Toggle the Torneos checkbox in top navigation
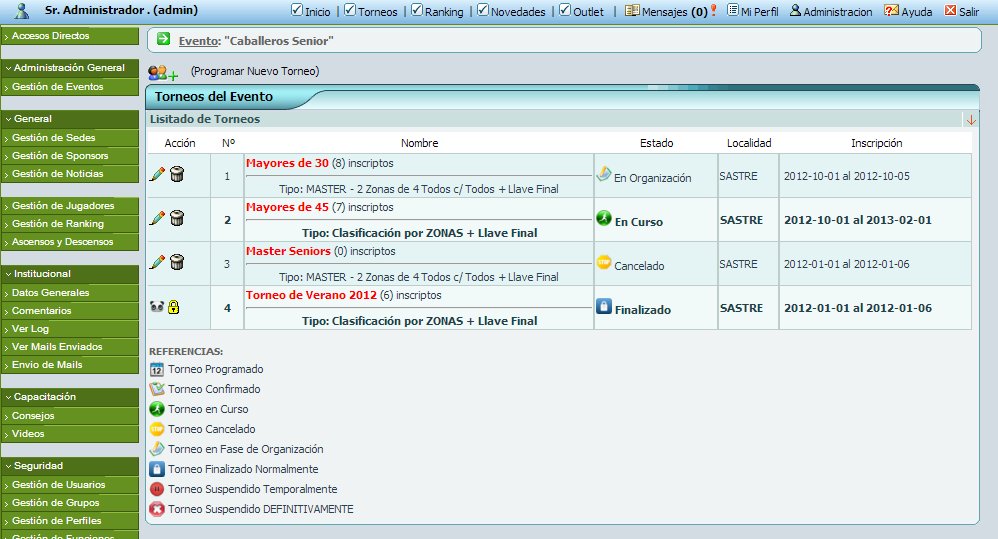This screenshot has height=539, width=998. tap(350, 11)
